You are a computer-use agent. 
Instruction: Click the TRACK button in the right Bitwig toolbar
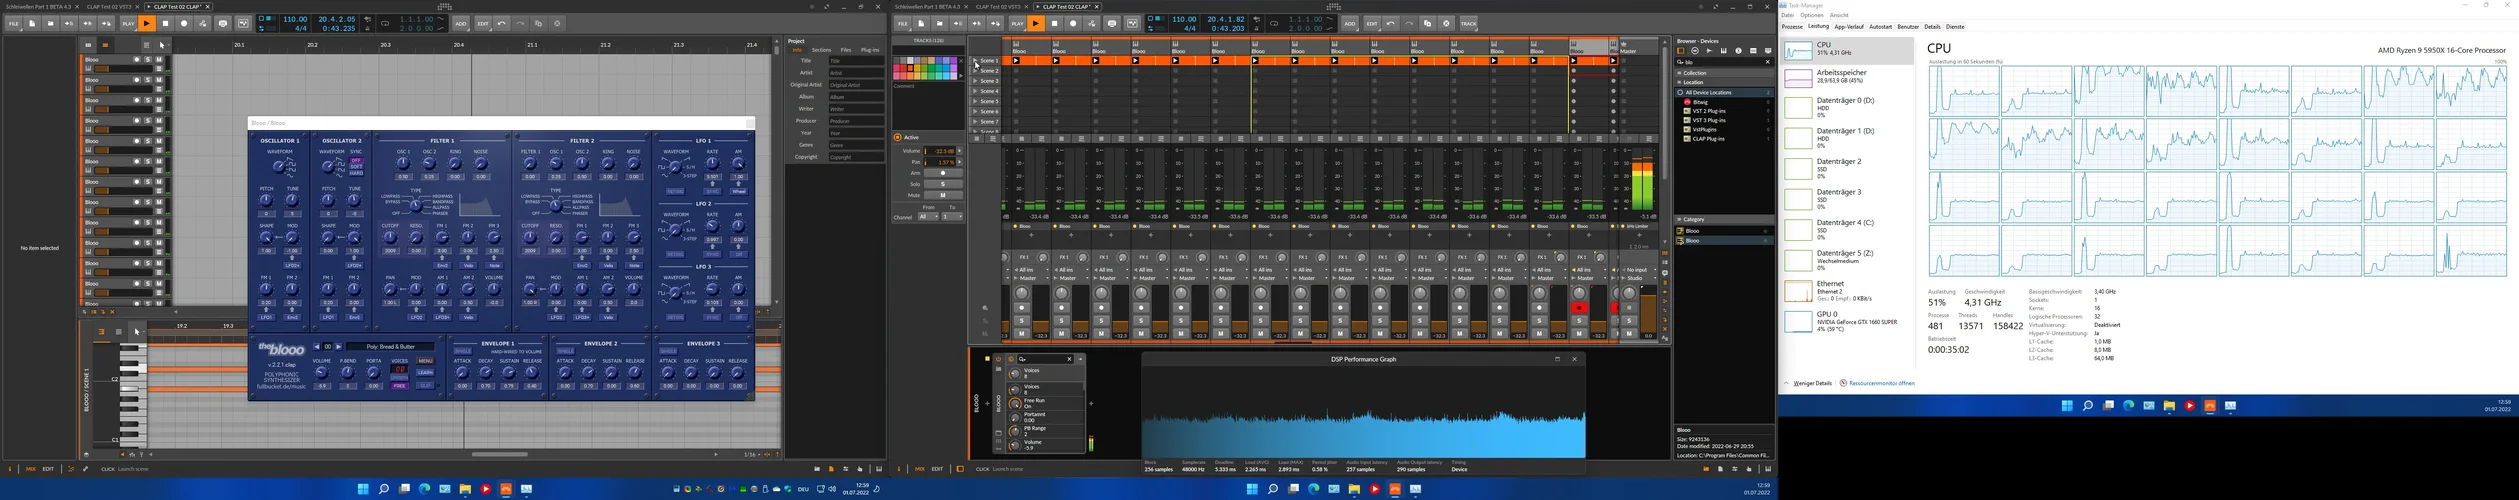(x=1468, y=24)
